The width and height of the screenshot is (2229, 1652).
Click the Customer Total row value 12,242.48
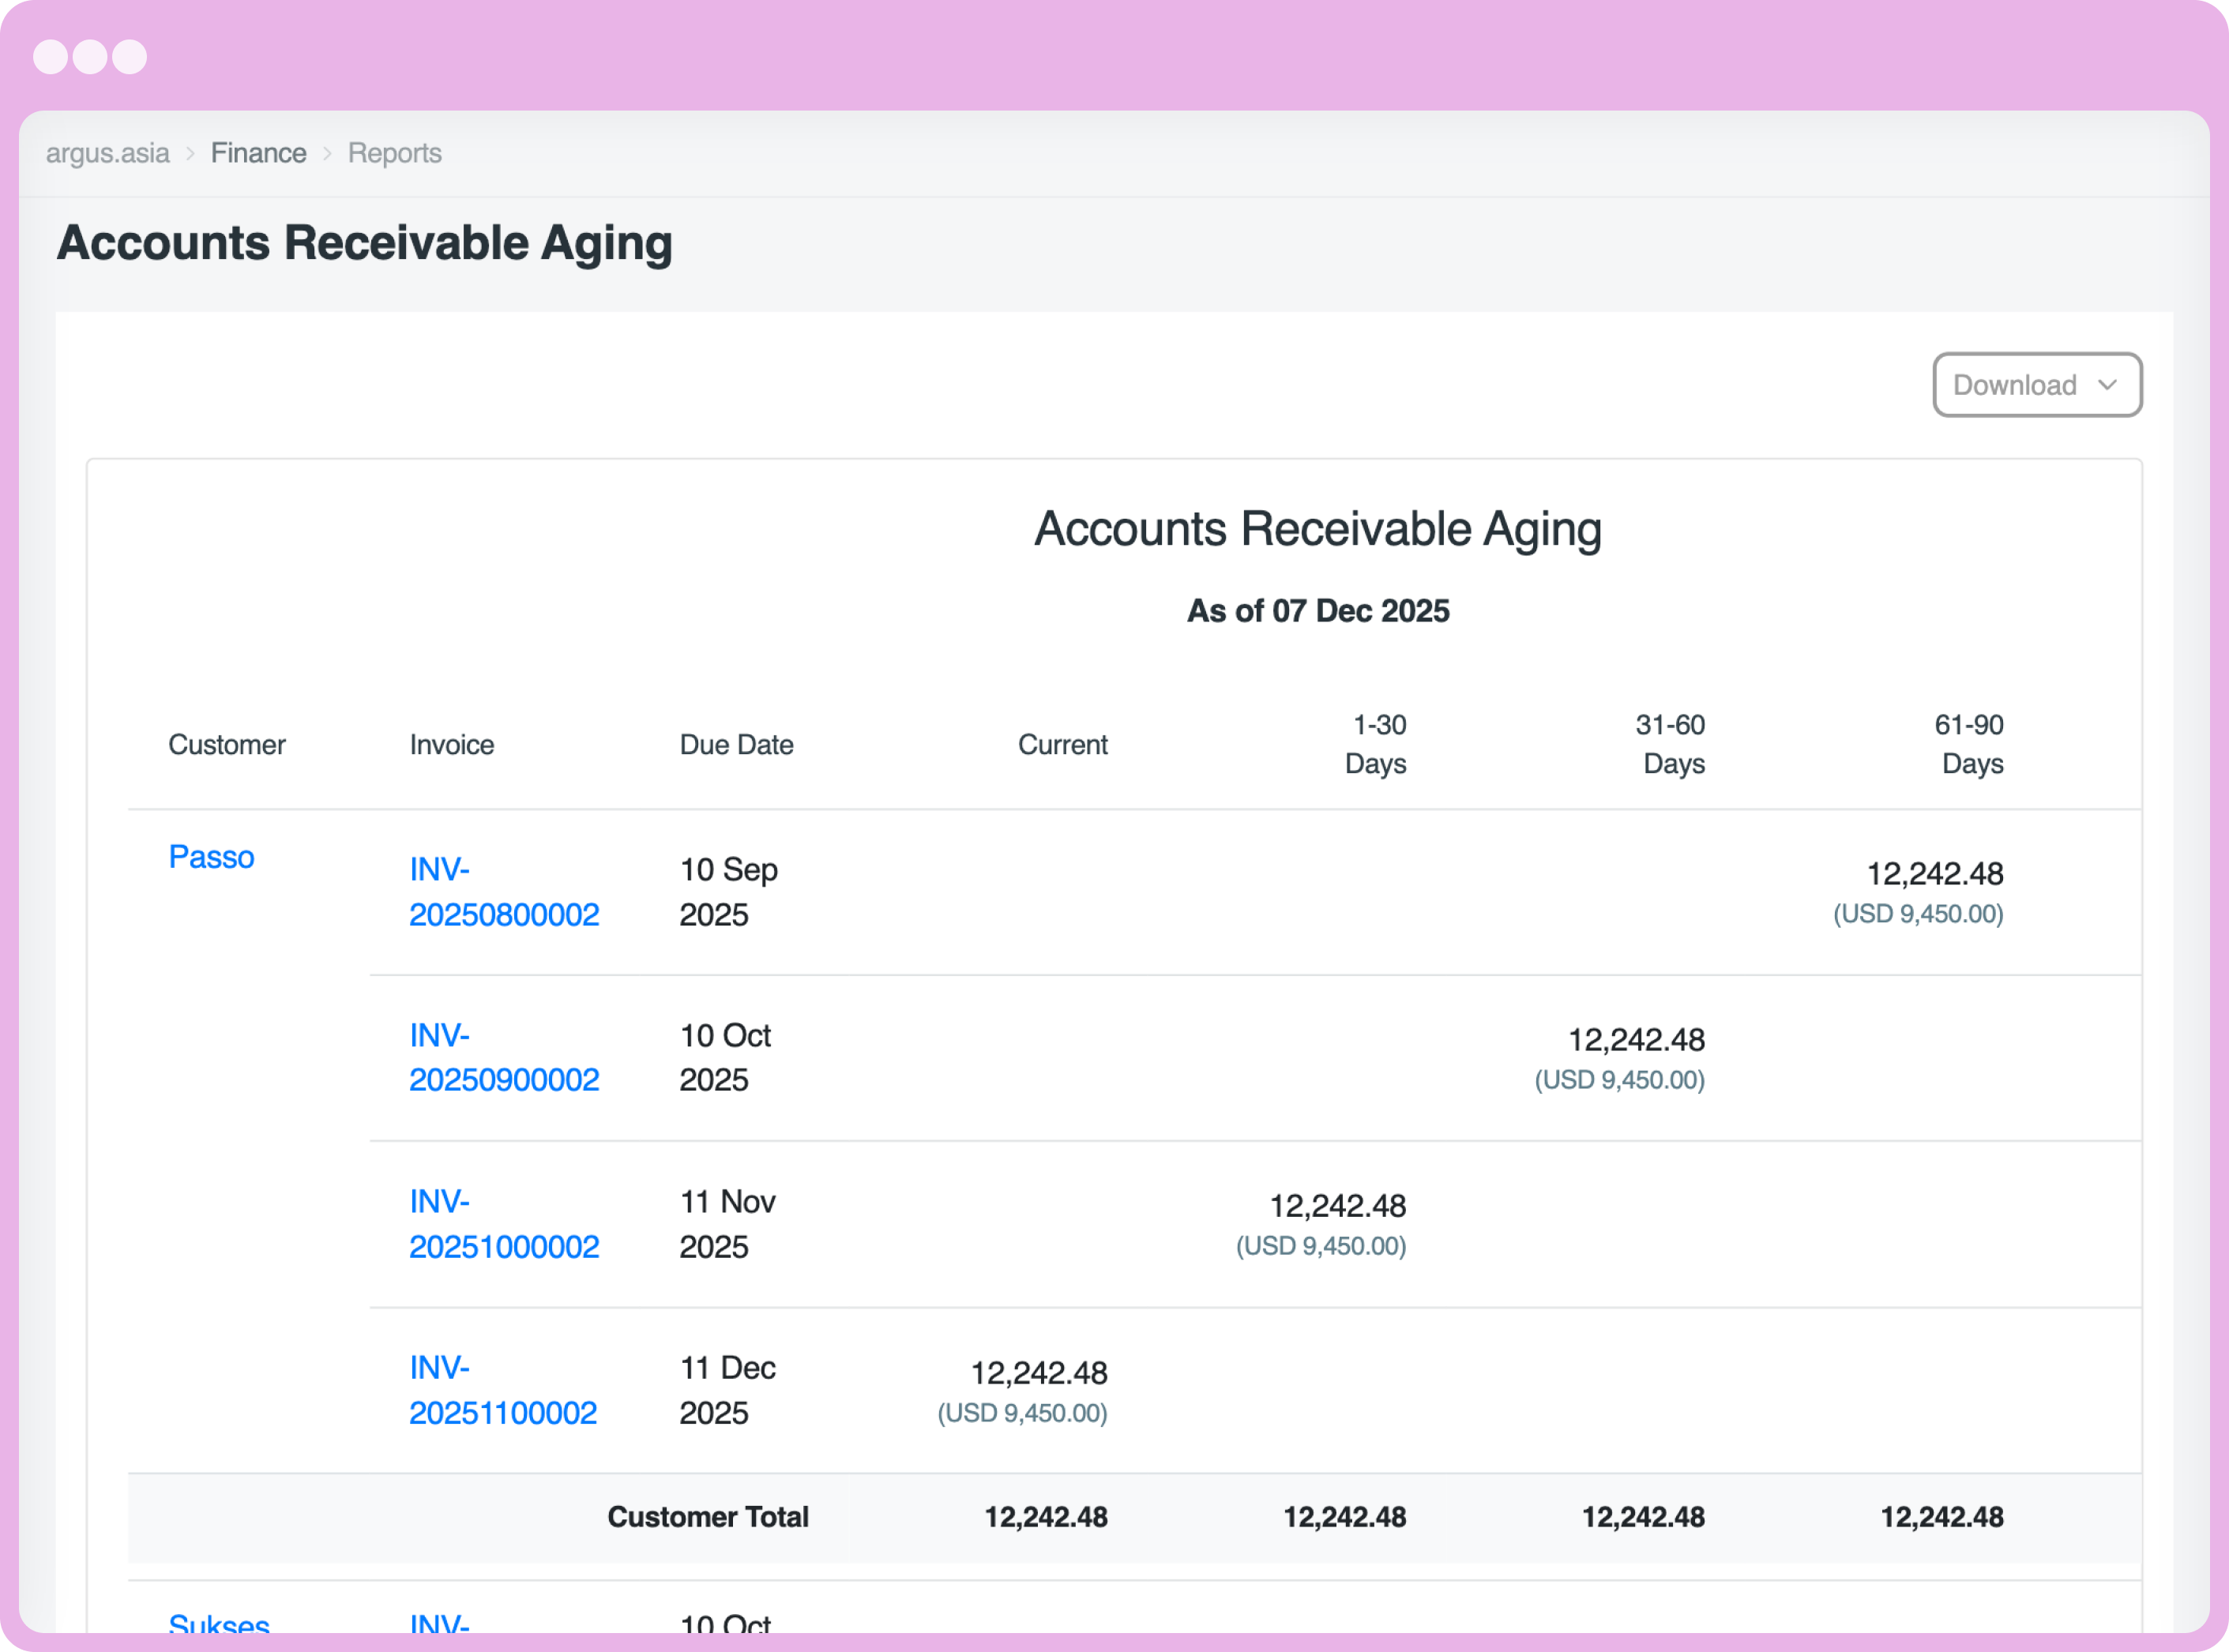pos(1046,1516)
